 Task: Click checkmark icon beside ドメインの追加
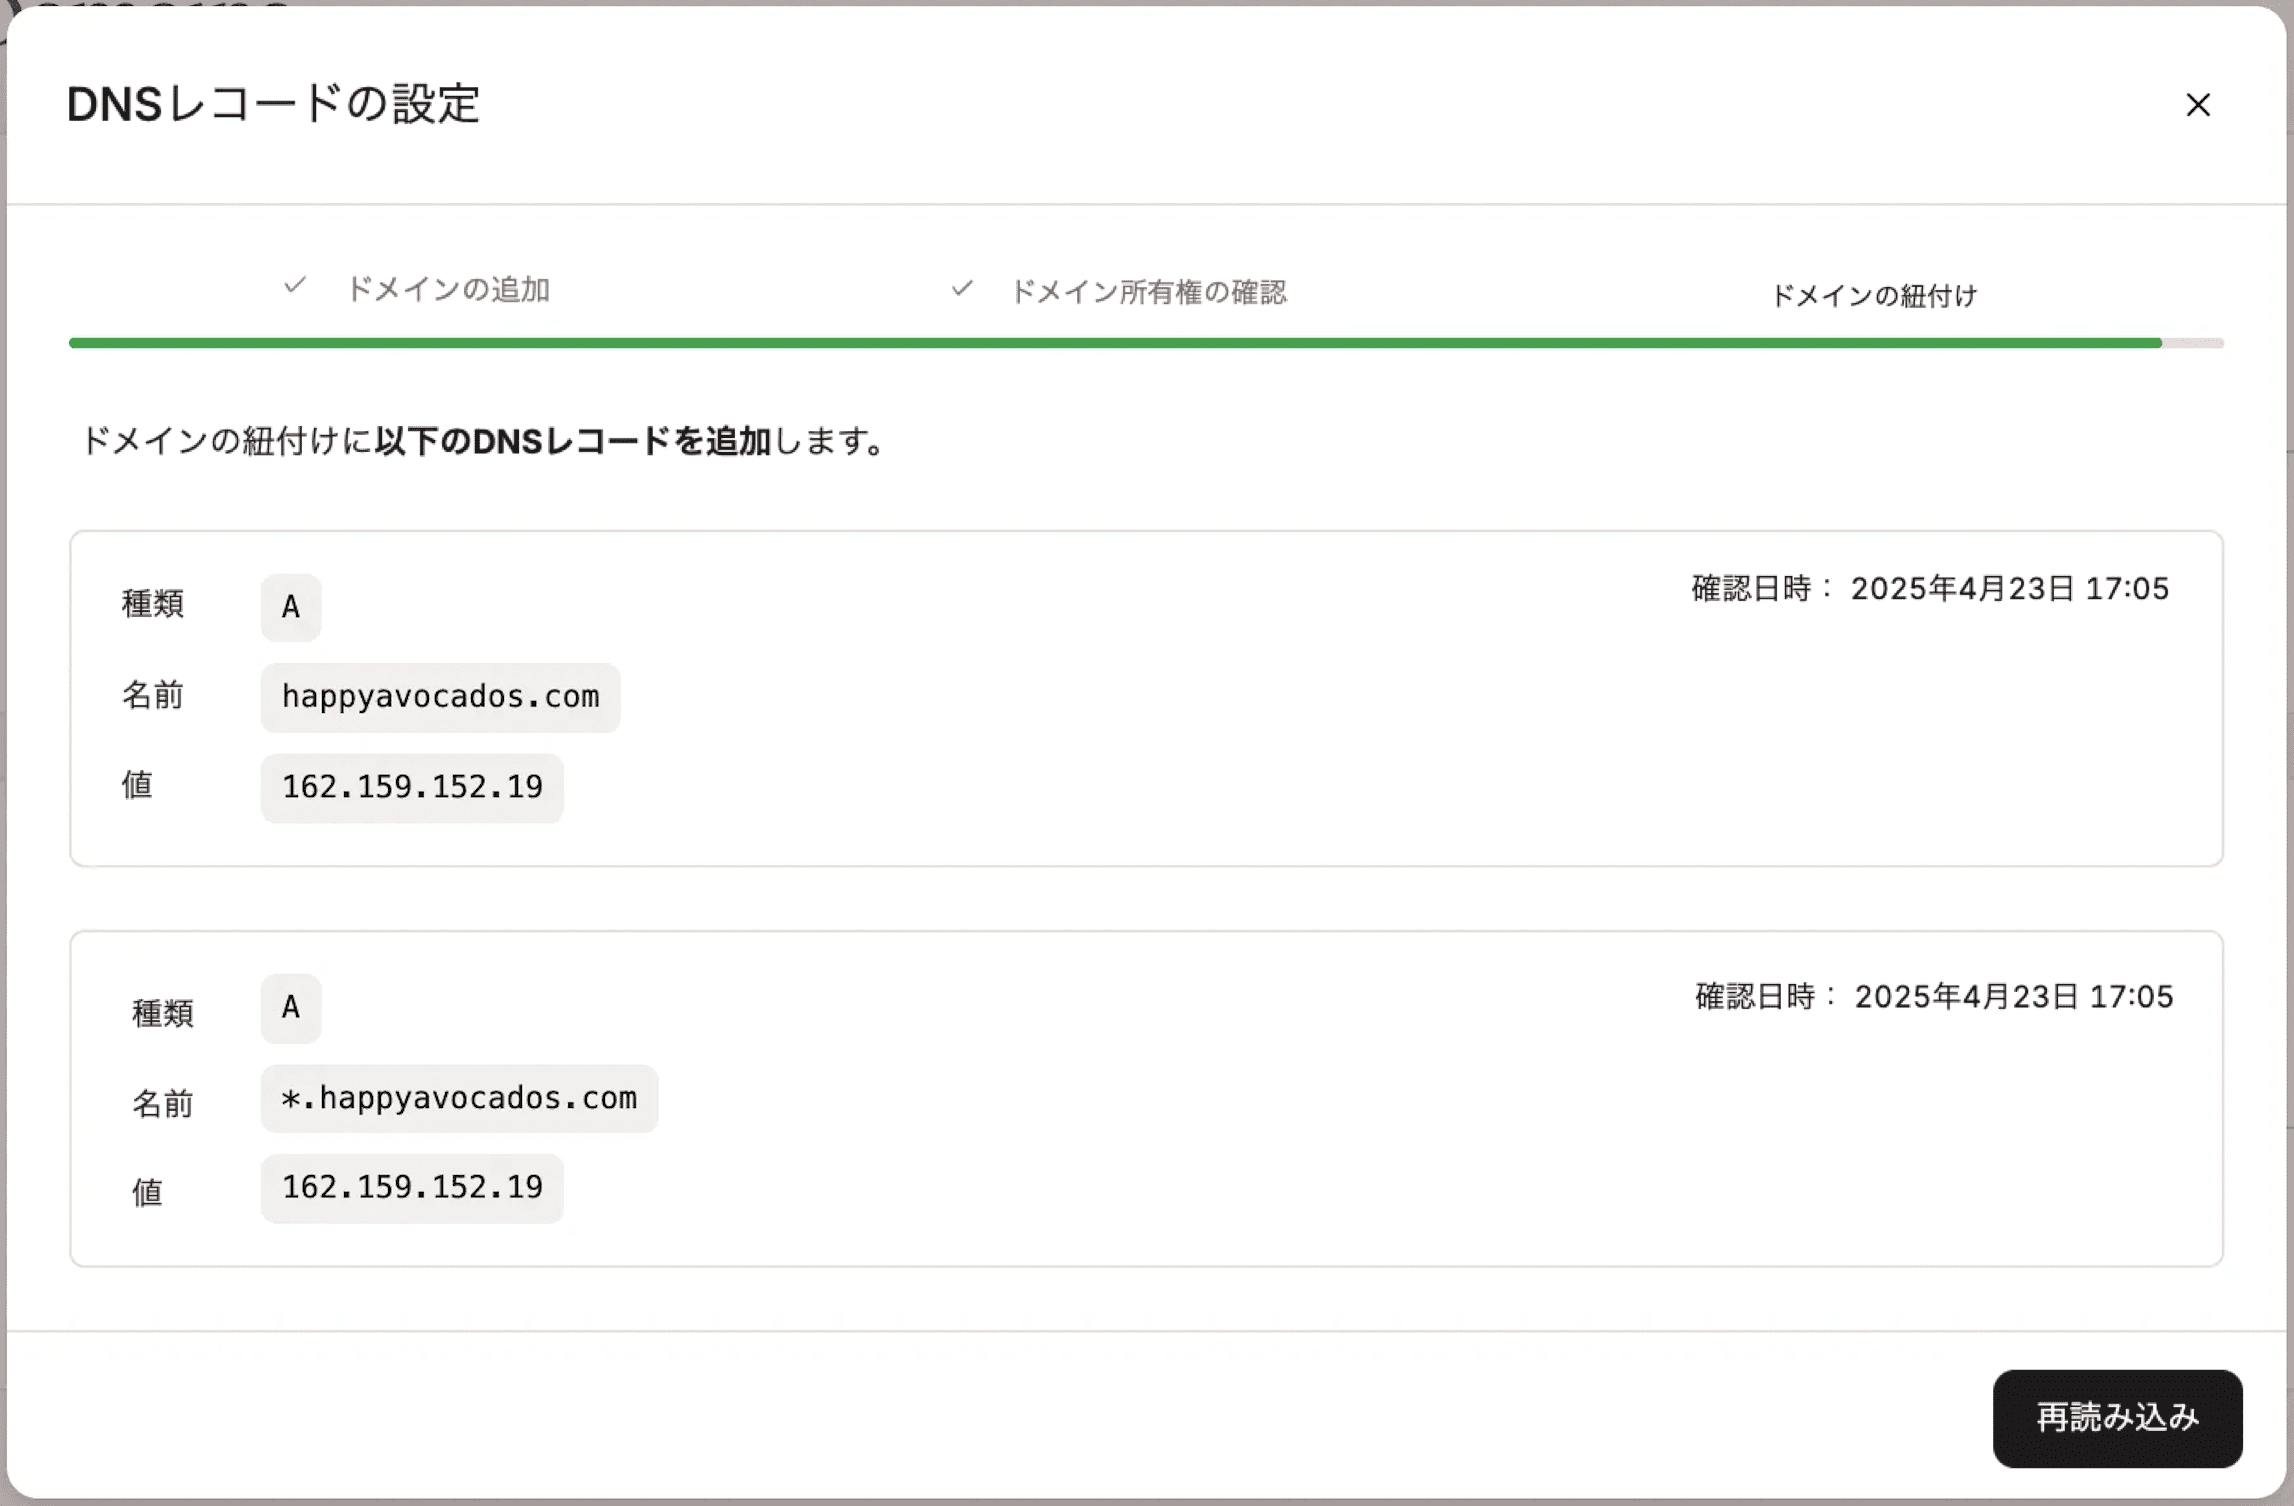pos(294,286)
